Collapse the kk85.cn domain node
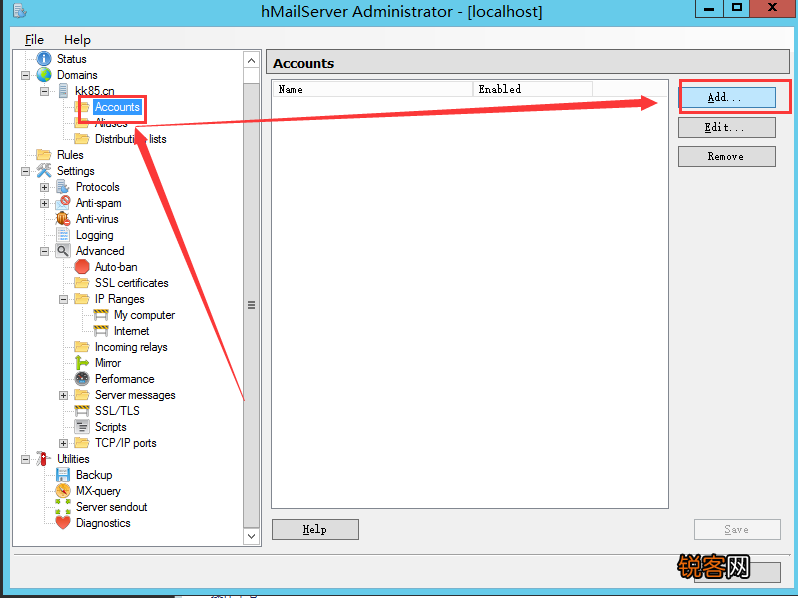This screenshot has height=598, width=798. [x=44, y=92]
